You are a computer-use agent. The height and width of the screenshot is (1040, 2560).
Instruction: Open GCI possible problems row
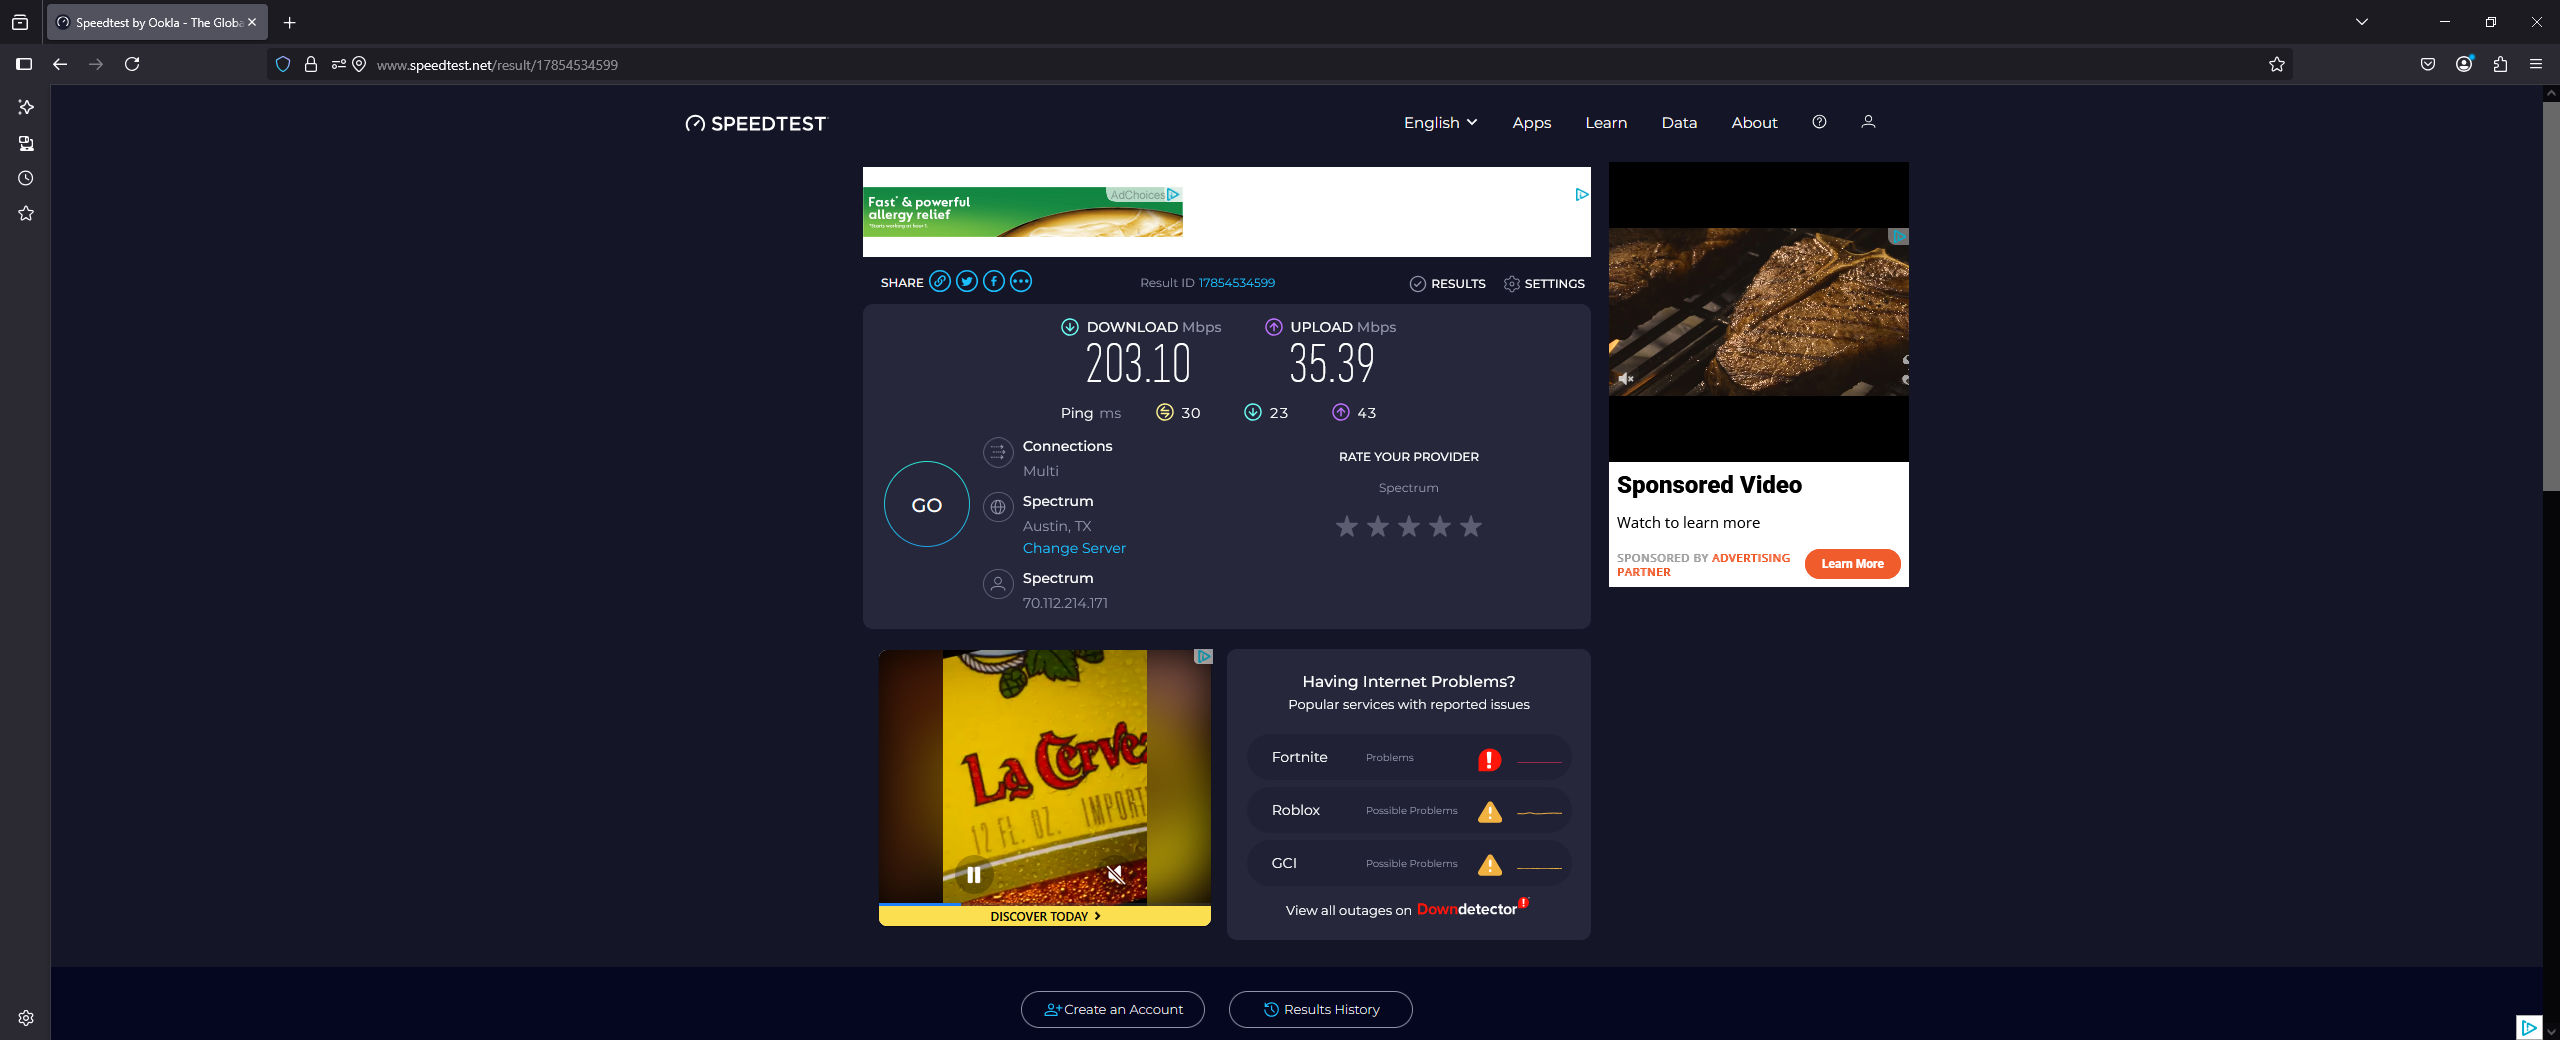pyautogui.click(x=1409, y=863)
